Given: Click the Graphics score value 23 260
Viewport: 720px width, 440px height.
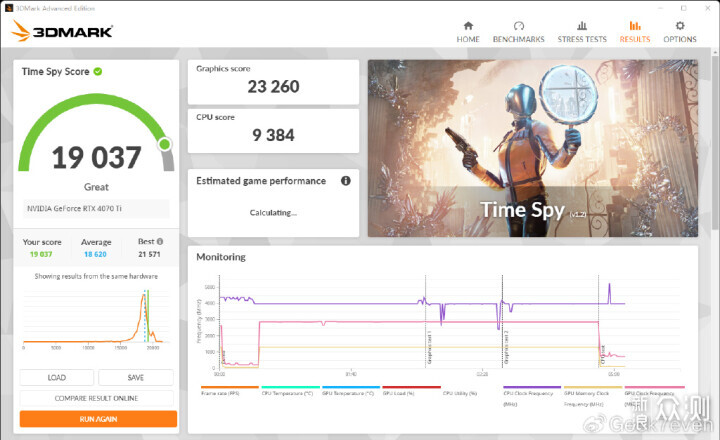Looking at the screenshot, I should pos(273,86).
